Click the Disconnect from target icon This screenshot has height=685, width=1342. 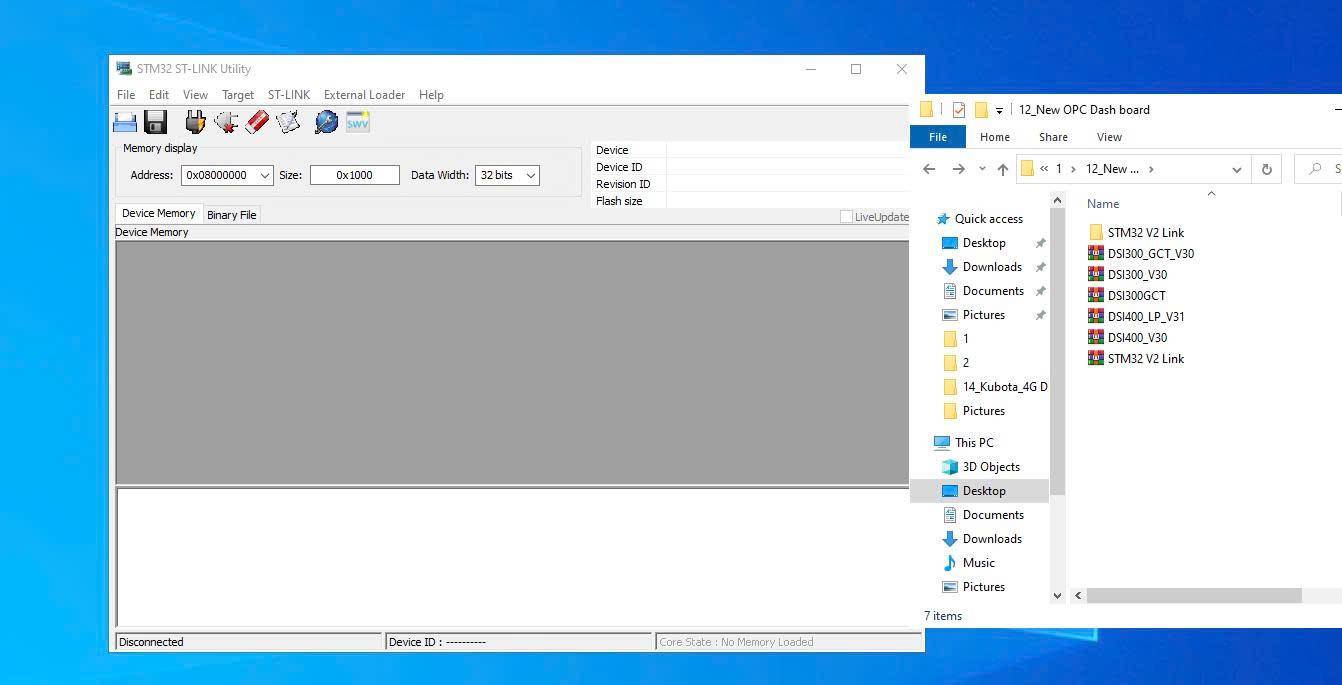click(226, 122)
